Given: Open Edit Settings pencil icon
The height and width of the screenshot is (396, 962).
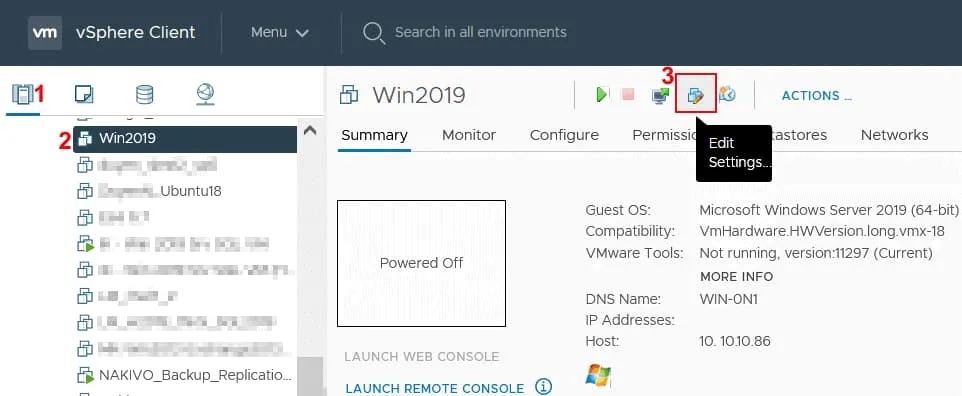Looking at the screenshot, I should click(x=696, y=95).
